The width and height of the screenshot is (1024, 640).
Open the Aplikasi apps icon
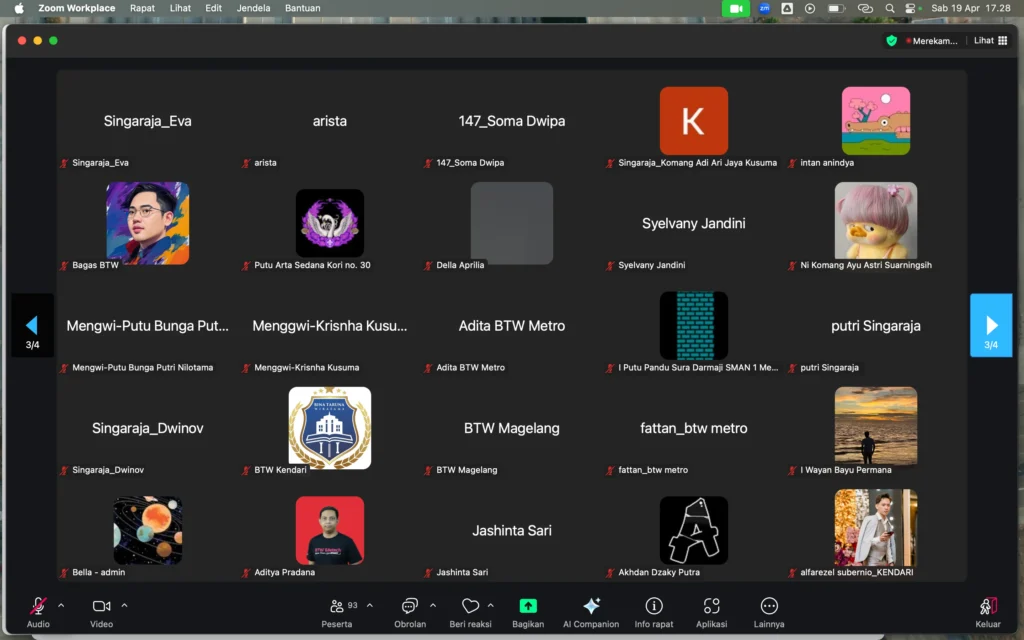tap(711, 606)
